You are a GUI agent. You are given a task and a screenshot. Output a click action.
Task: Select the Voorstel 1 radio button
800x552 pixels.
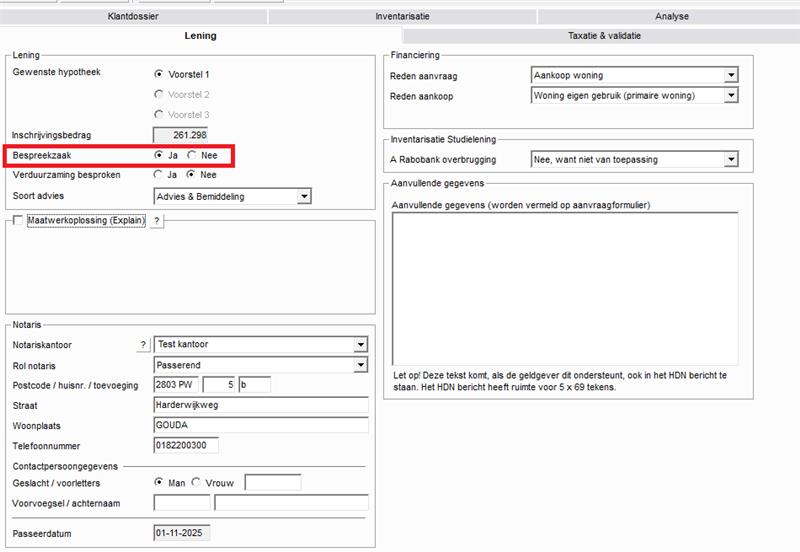pos(158,74)
